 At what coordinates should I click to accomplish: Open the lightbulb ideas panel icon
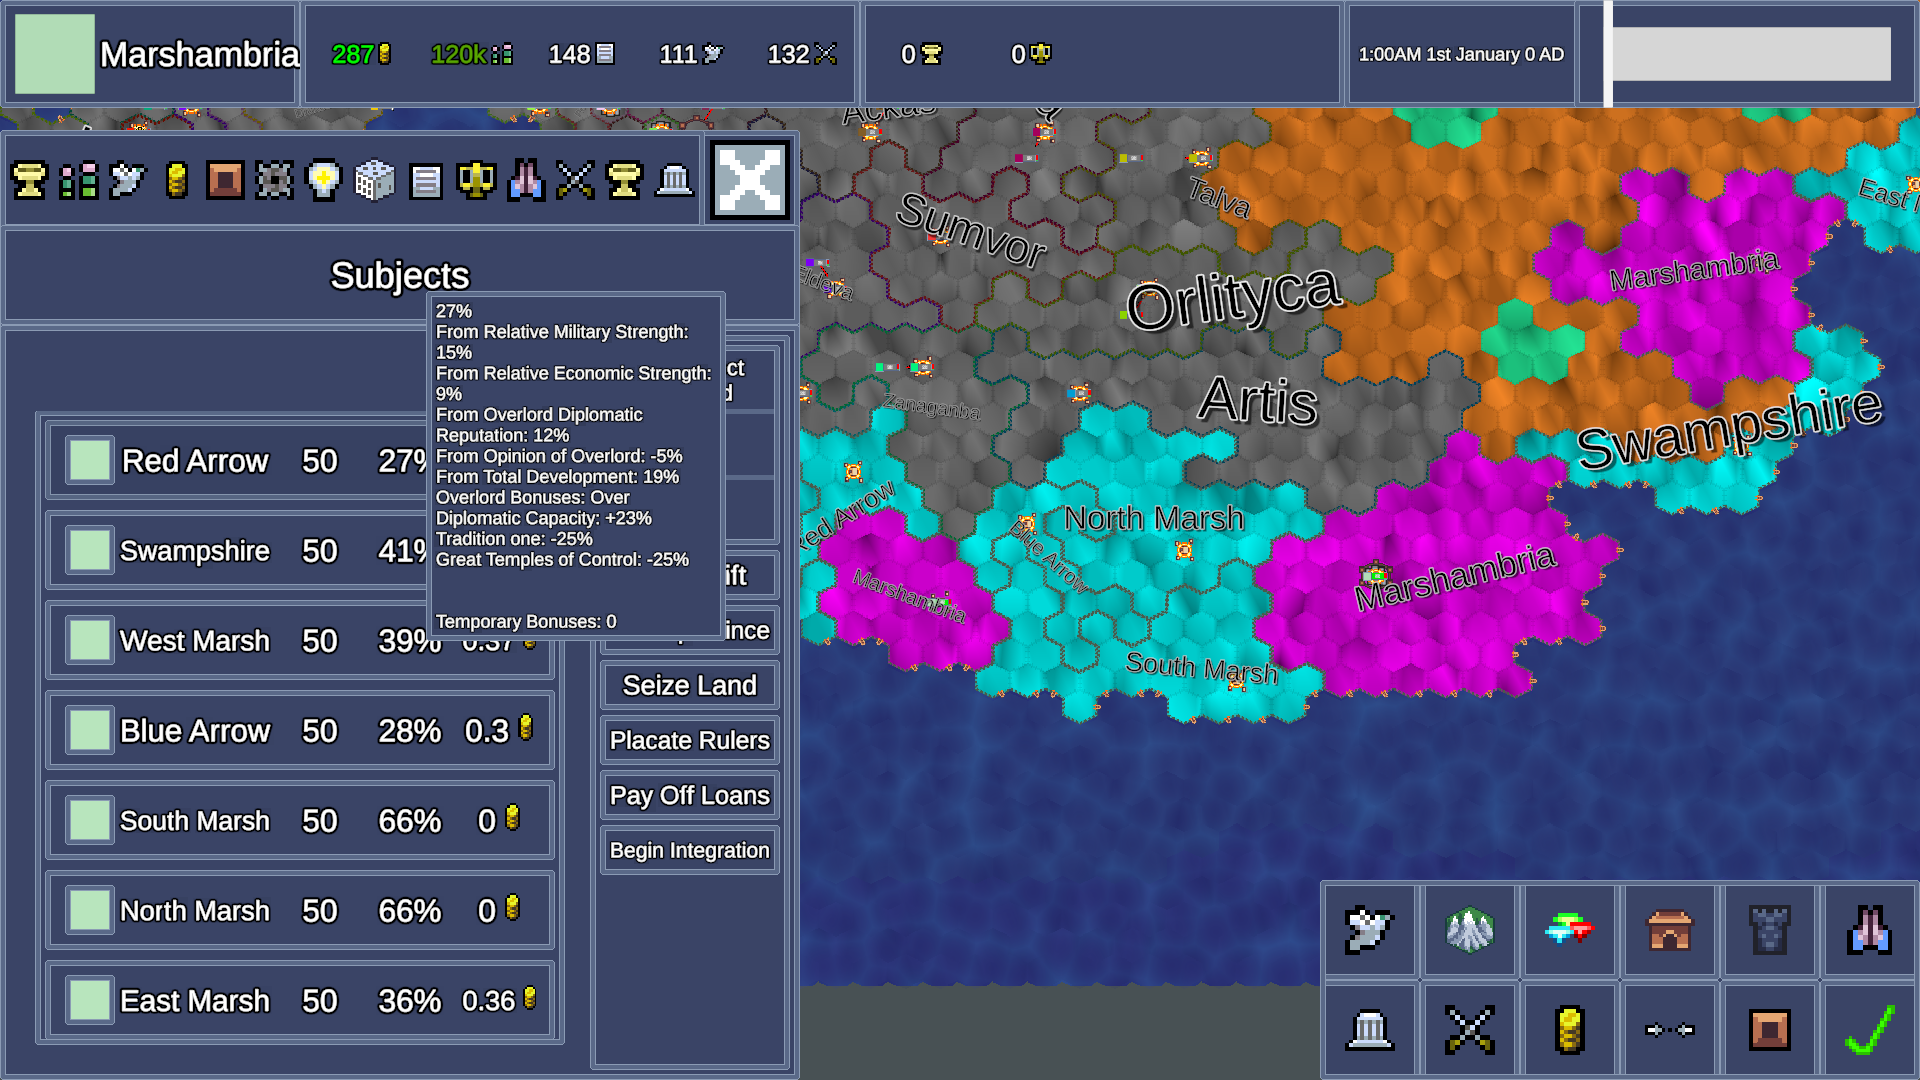point(323,181)
